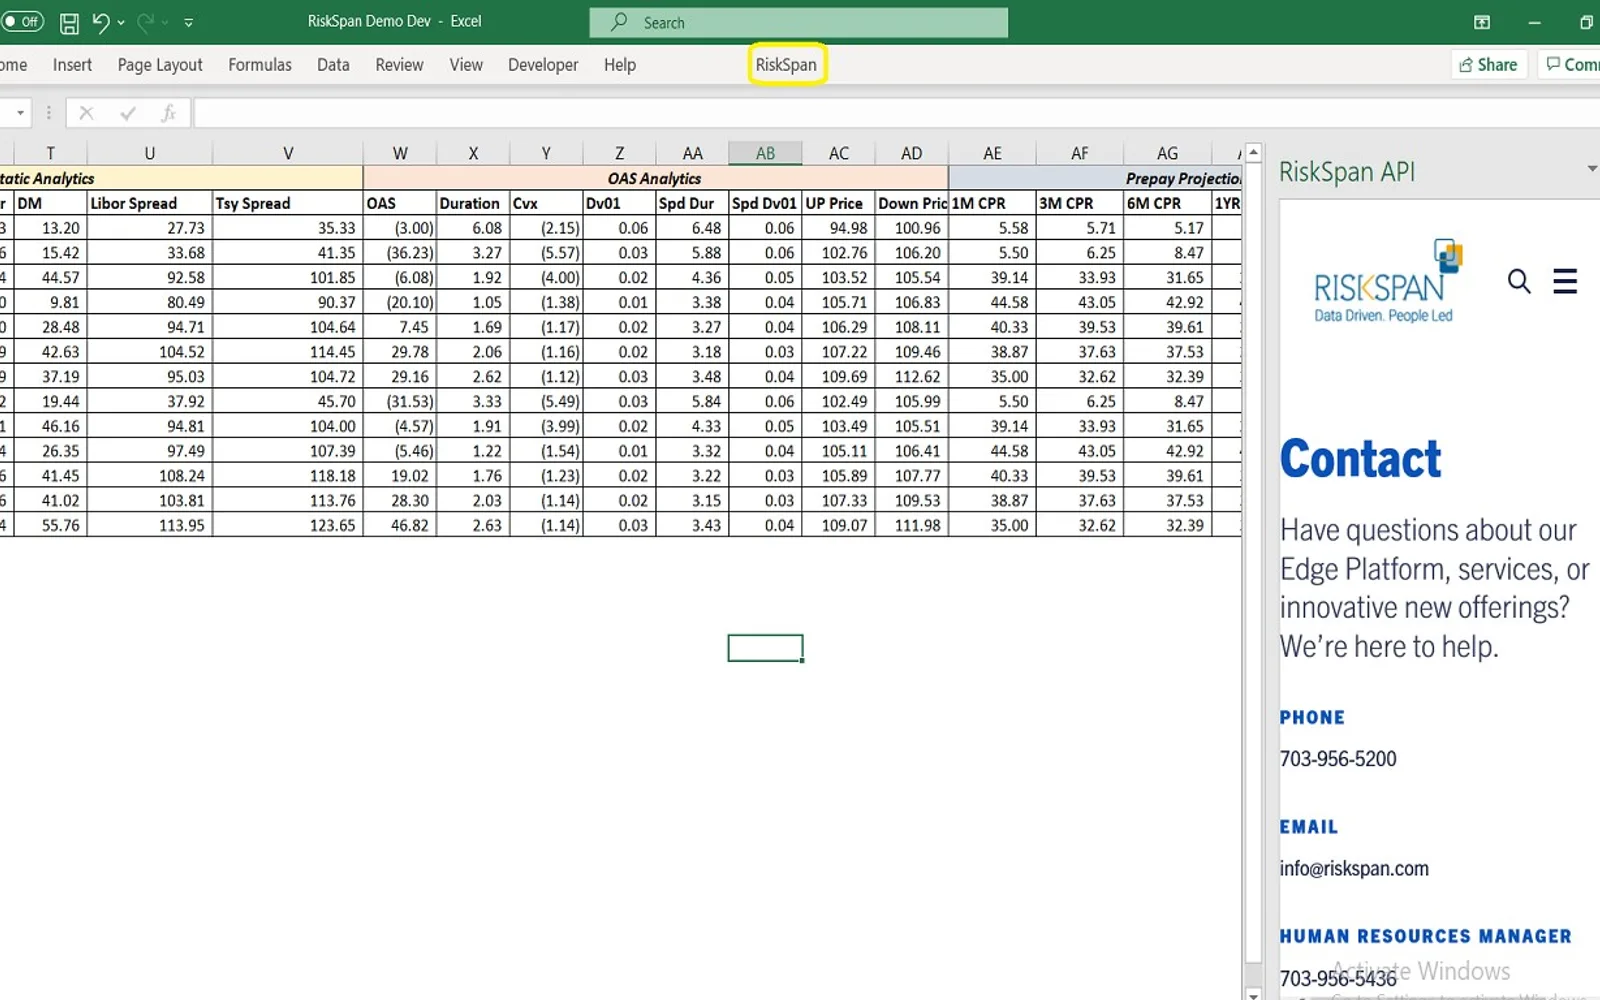Click the Search box in title bar

click(x=798, y=22)
